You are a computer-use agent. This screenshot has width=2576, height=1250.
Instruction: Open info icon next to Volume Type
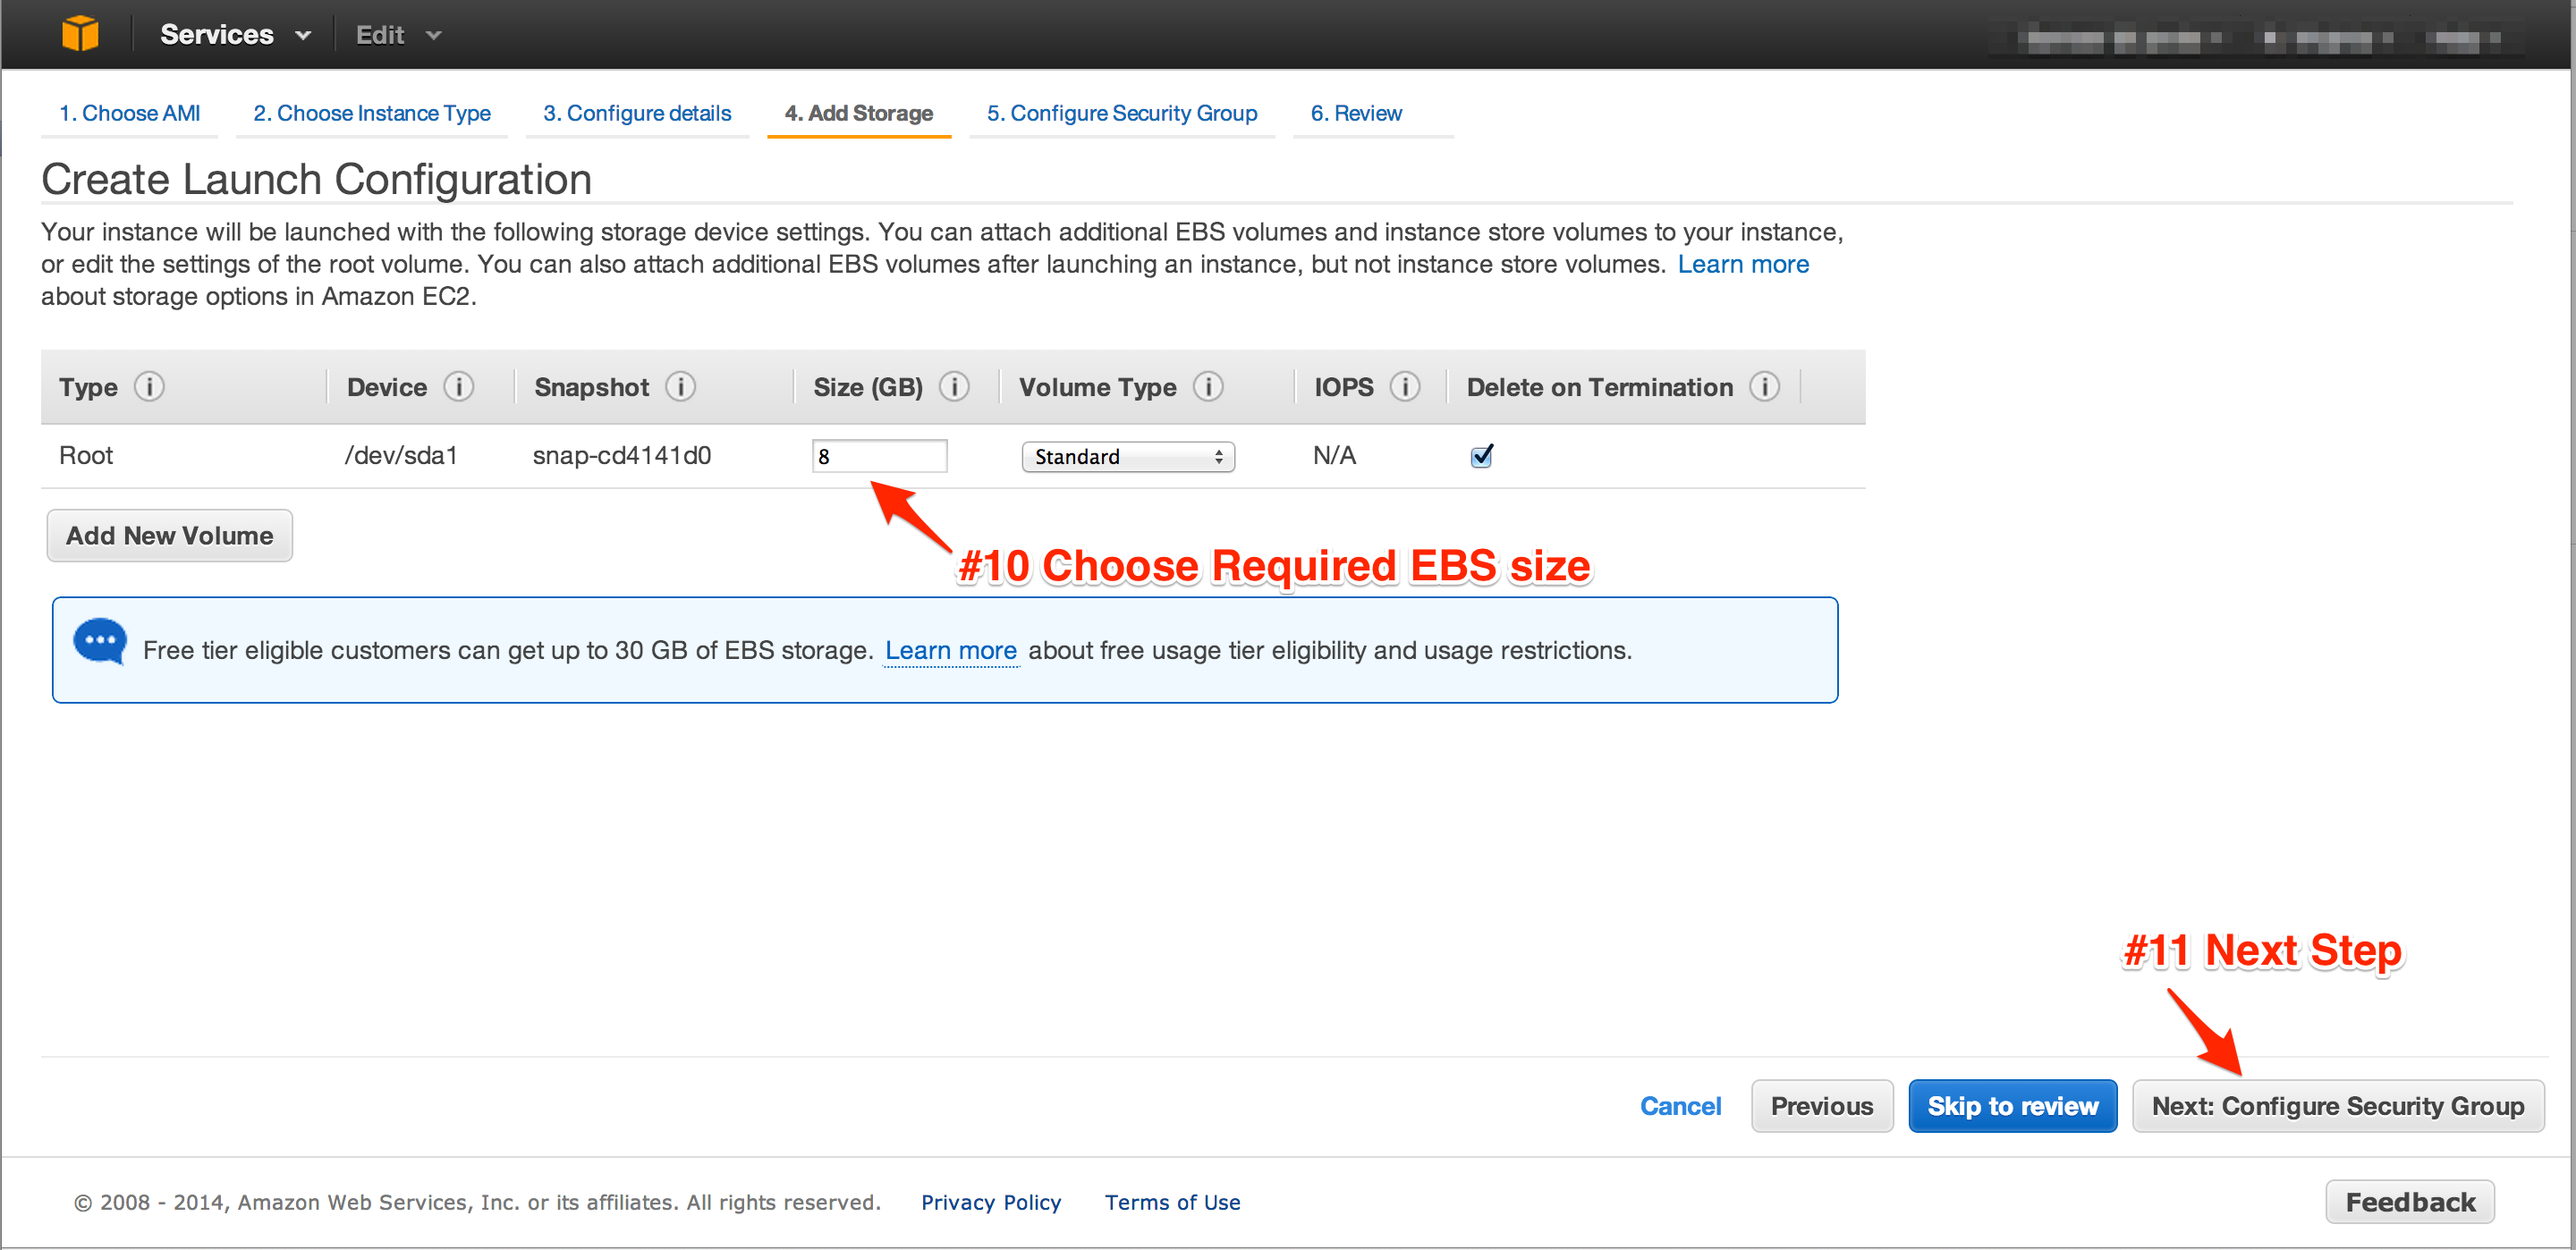[1208, 387]
